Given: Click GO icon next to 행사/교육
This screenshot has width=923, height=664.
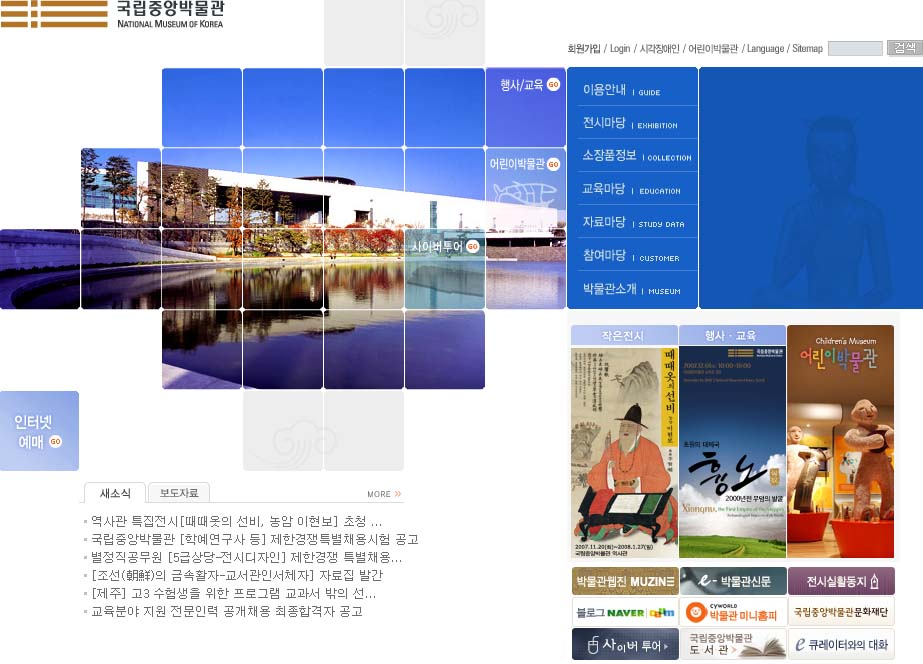Looking at the screenshot, I should [x=553, y=85].
